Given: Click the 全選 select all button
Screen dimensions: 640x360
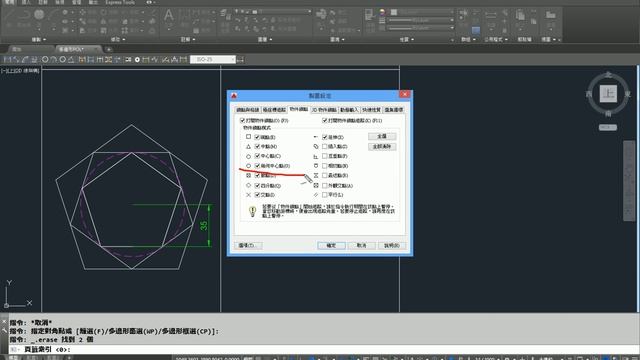Looking at the screenshot, I should pos(382,136).
